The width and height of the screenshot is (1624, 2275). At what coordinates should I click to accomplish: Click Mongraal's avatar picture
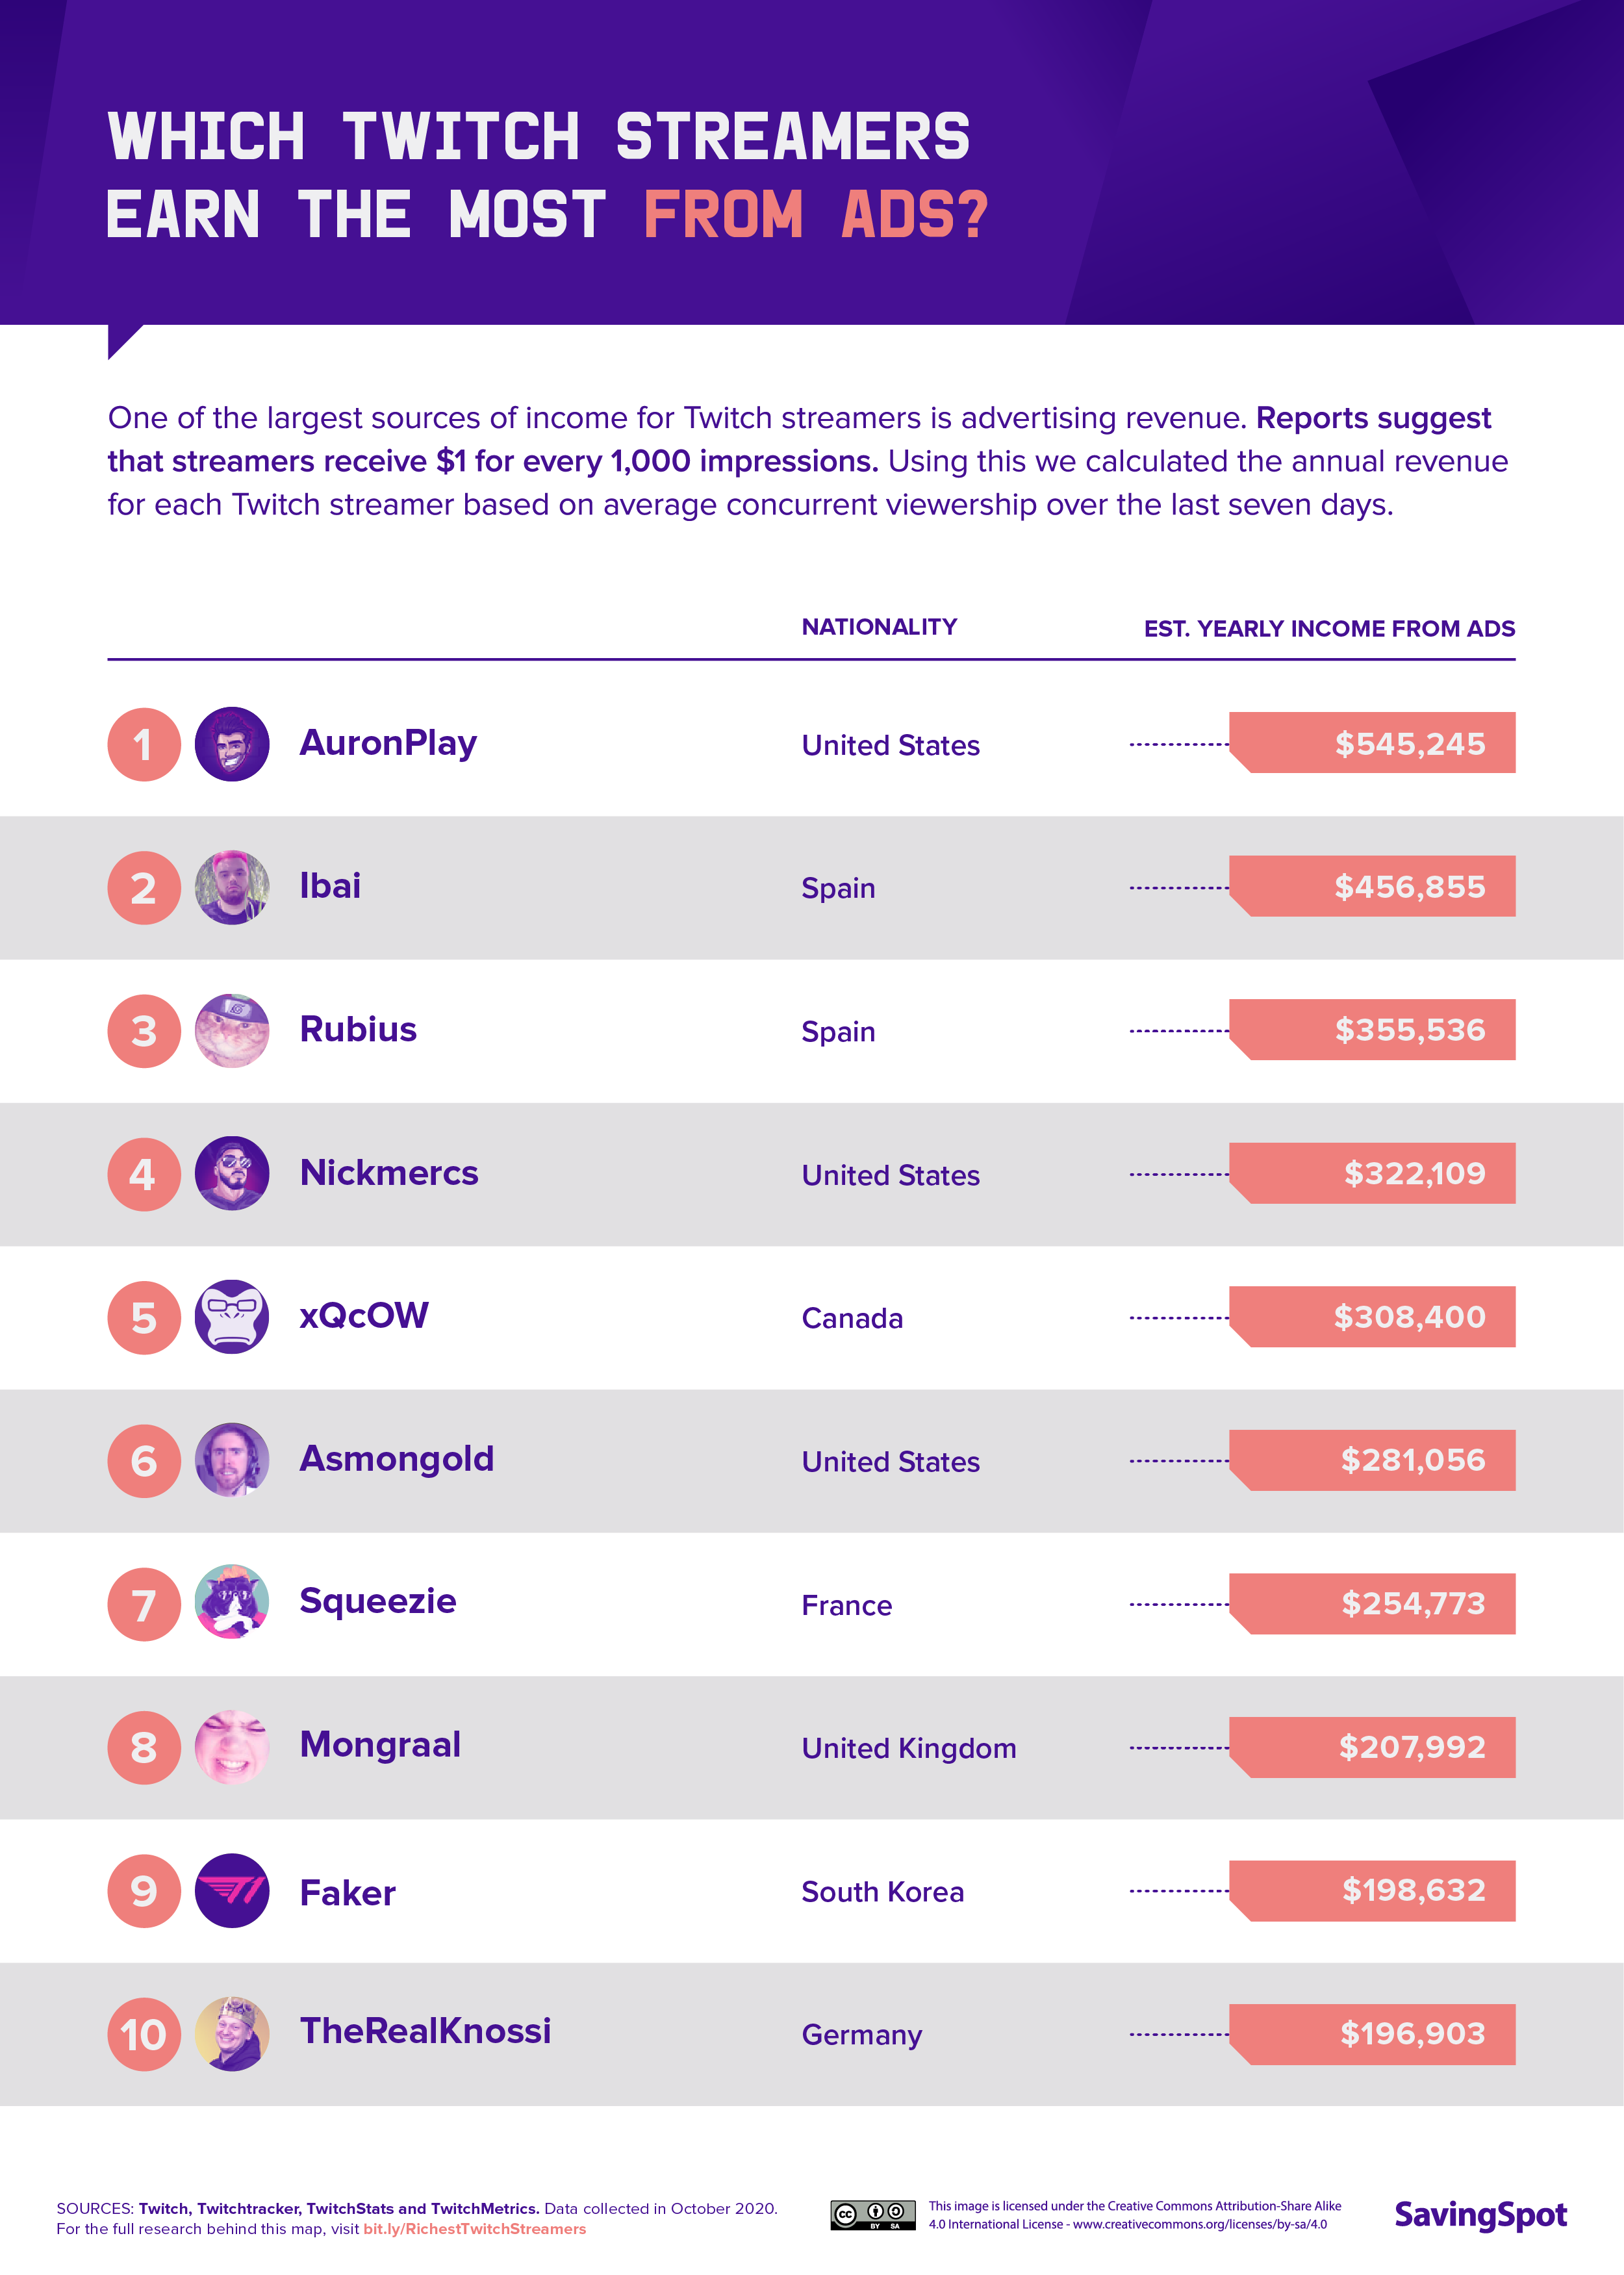point(232,1747)
